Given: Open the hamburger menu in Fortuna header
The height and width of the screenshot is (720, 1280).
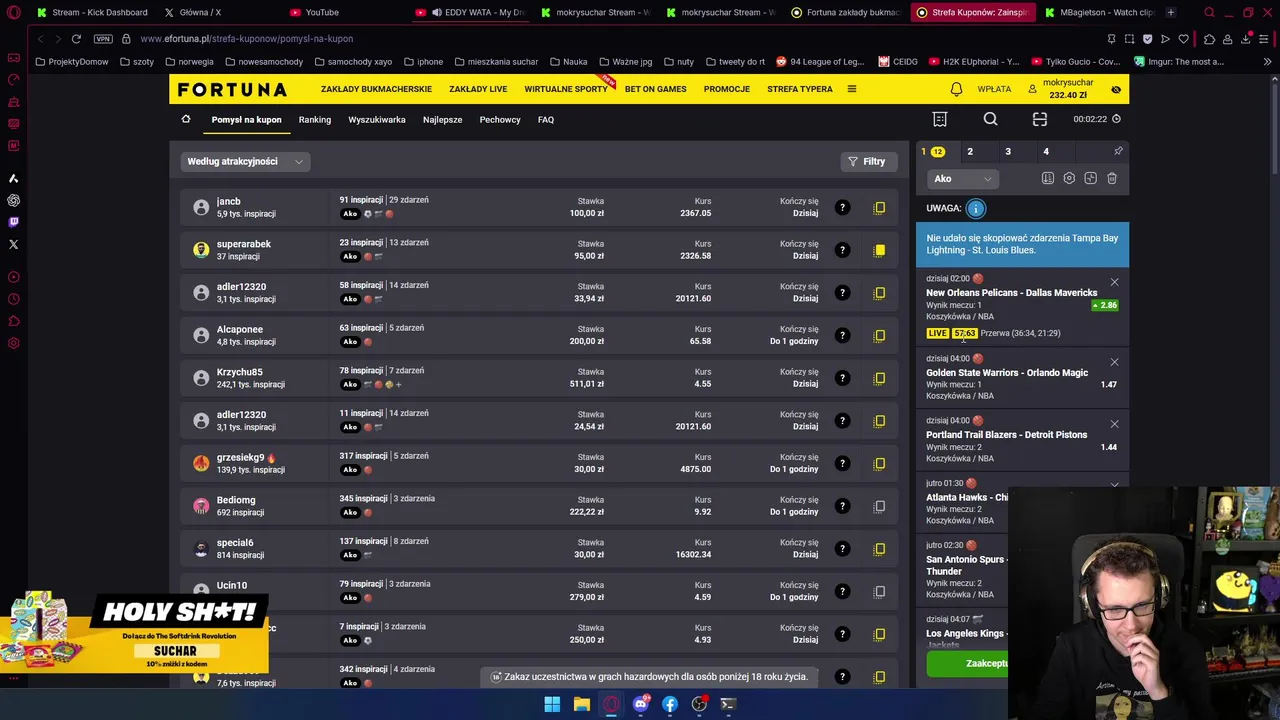Looking at the screenshot, I should tap(852, 89).
